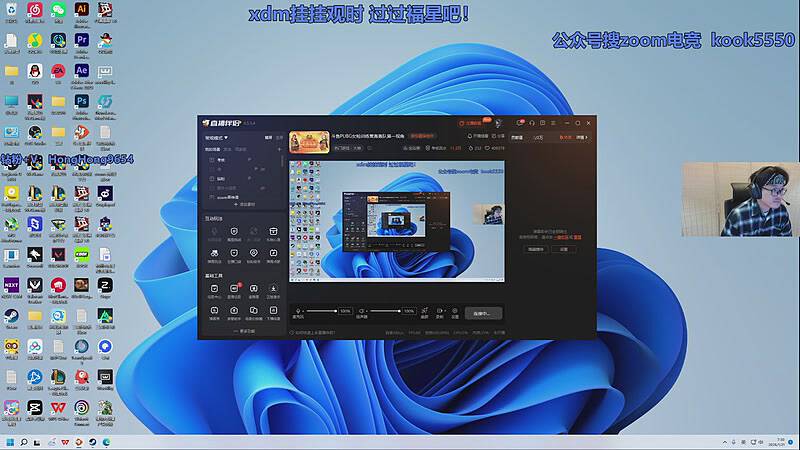
Task: Open the WeChat desktop icon
Action: point(58,10)
